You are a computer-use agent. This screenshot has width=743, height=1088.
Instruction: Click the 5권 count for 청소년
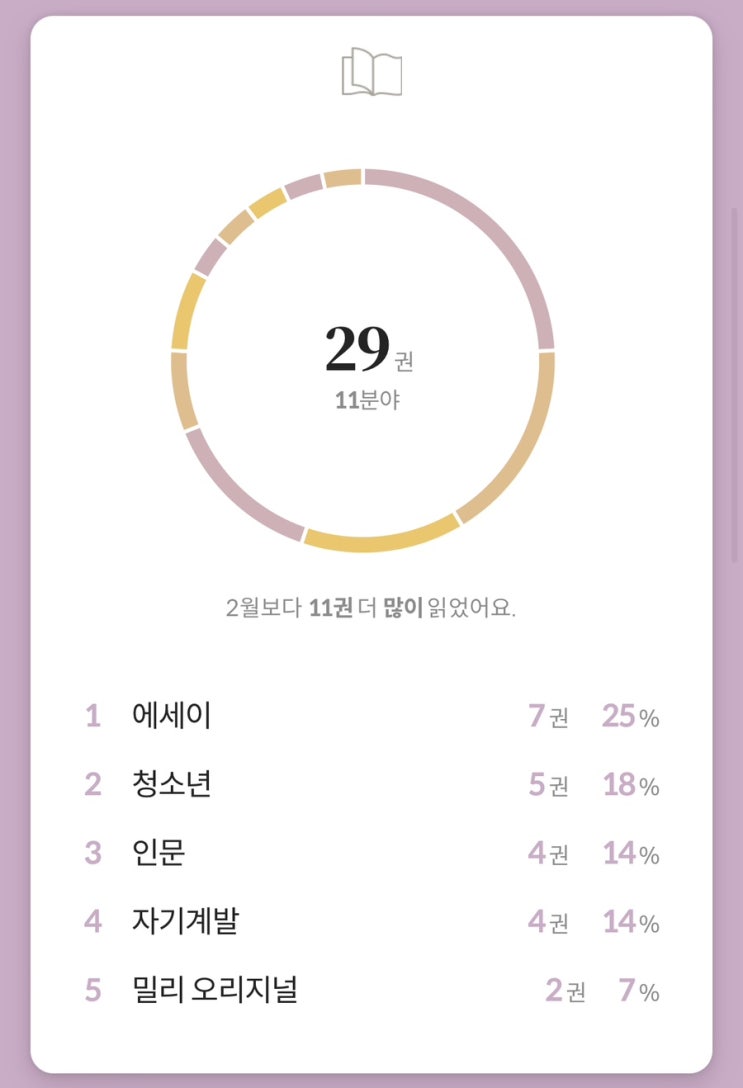click(x=548, y=785)
